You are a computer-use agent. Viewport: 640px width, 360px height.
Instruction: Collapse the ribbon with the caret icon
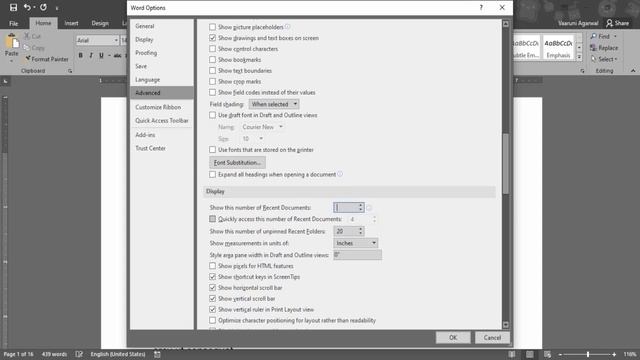click(633, 71)
